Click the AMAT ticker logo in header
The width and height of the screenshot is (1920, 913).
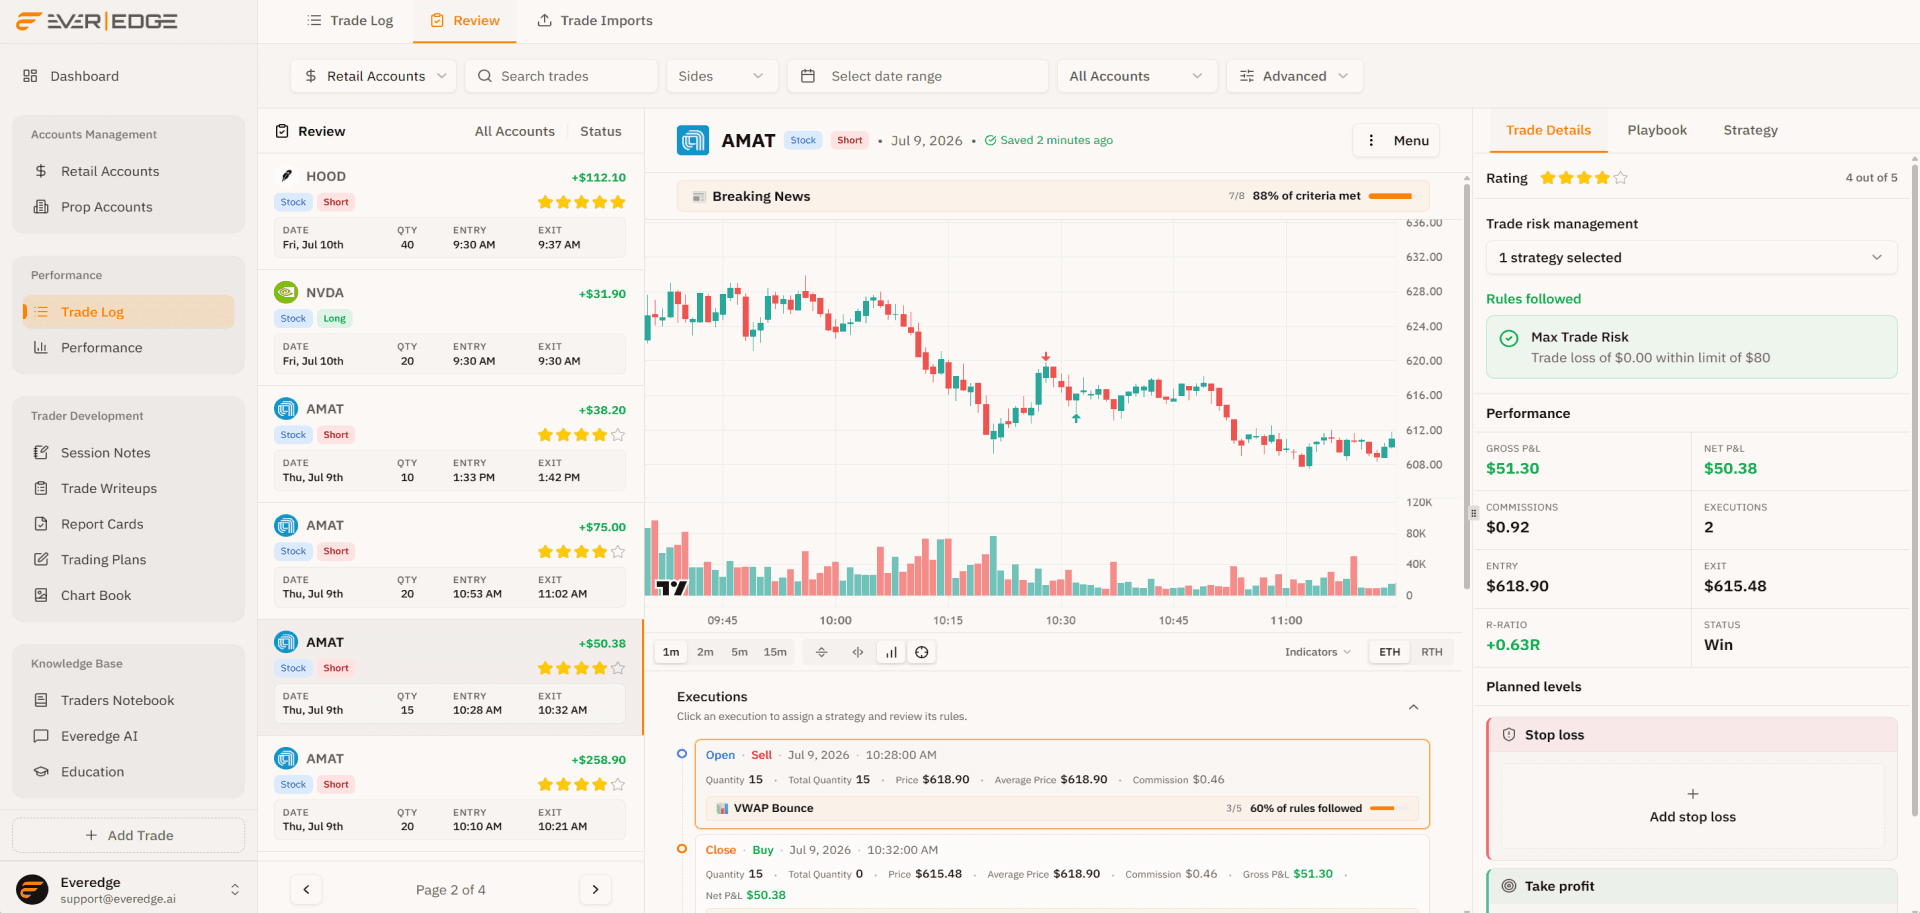(x=693, y=141)
